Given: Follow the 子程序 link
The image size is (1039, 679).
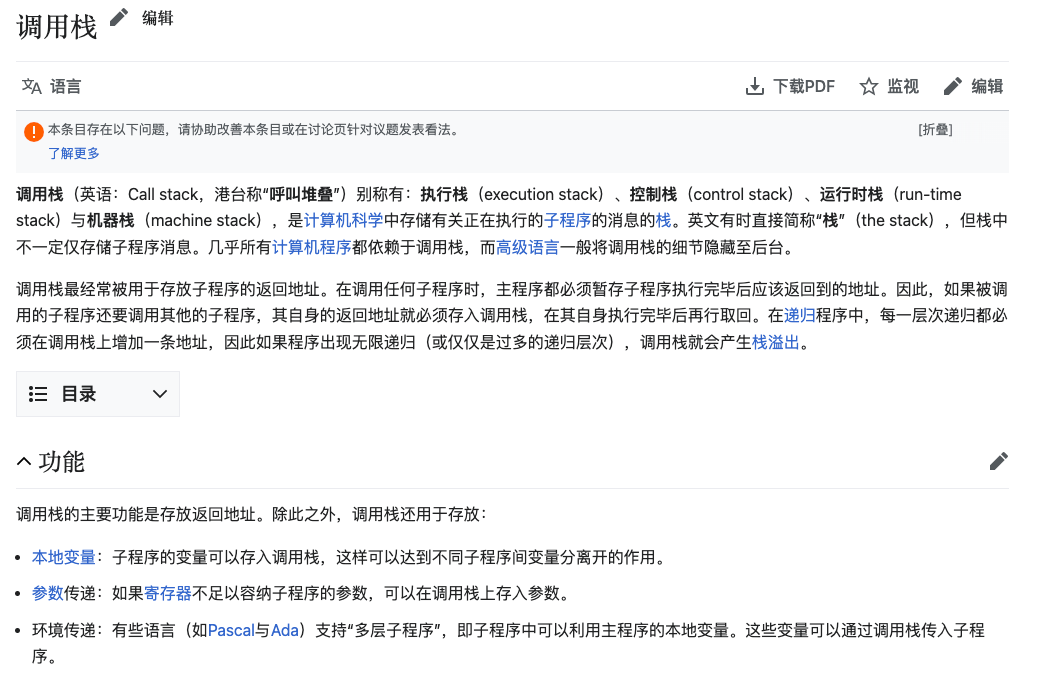Looking at the screenshot, I should (567, 221).
